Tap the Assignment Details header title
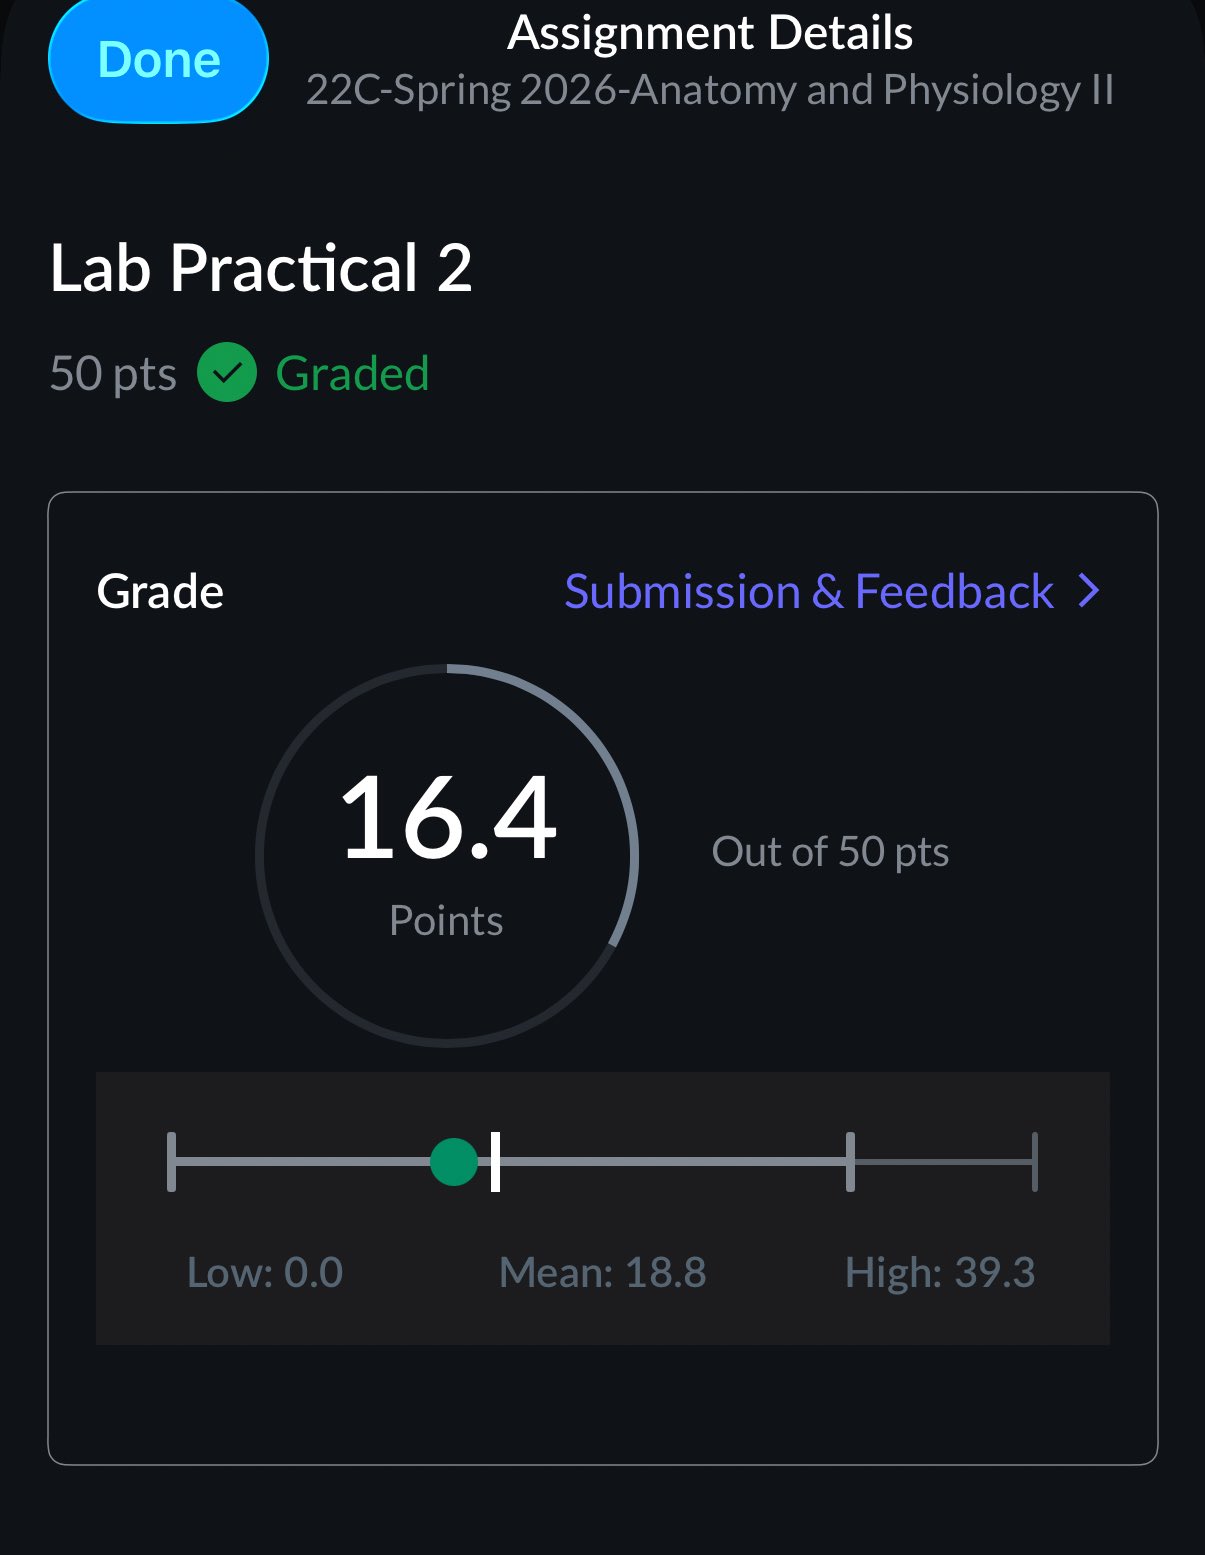The width and height of the screenshot is (1205, 1555). pos(710,33)
